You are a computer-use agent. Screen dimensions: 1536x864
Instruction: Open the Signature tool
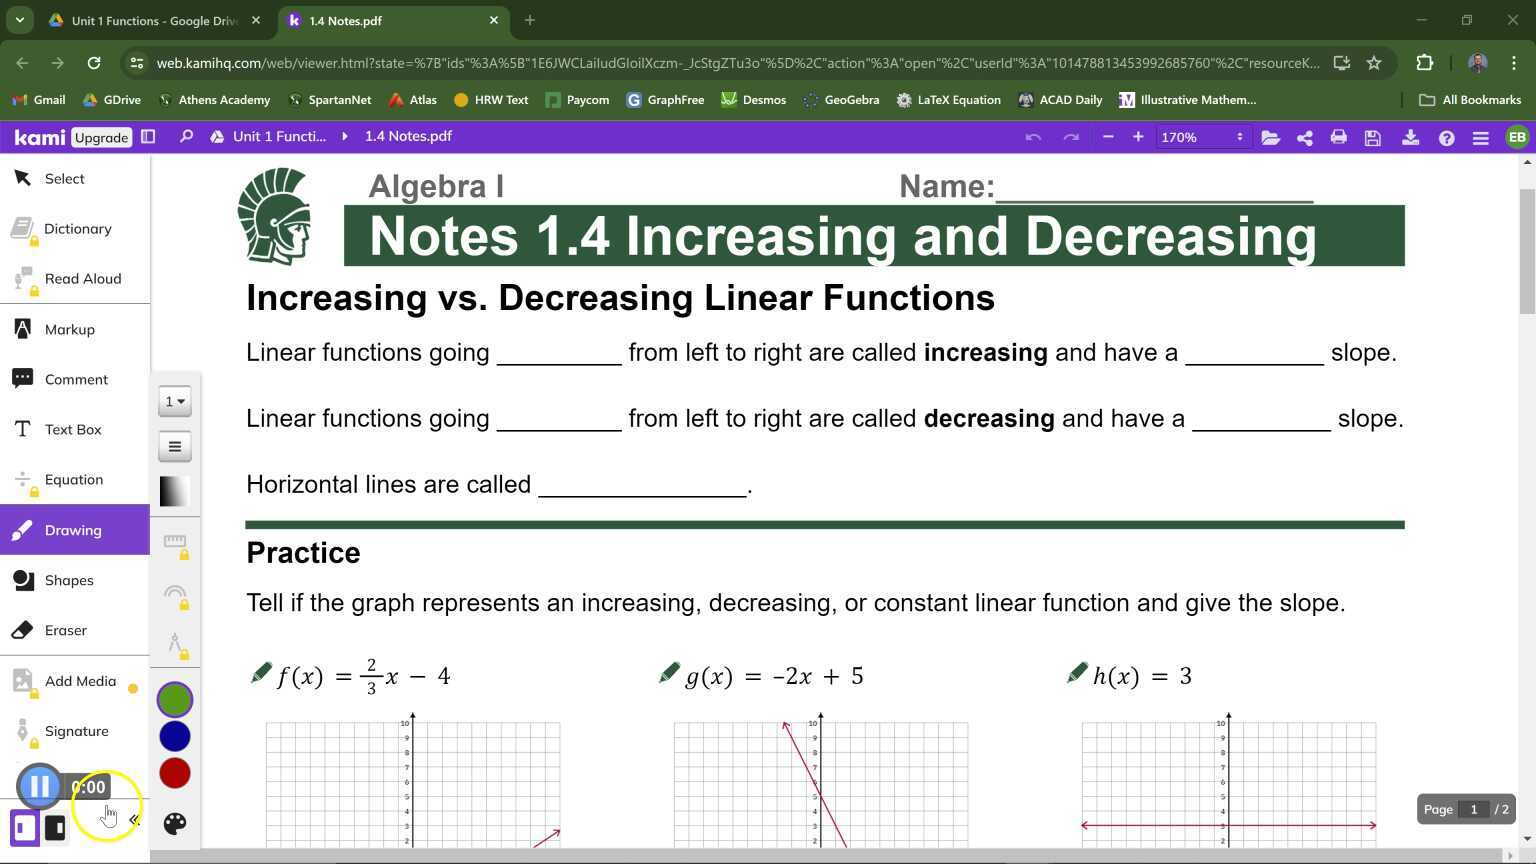coord(76,731)
